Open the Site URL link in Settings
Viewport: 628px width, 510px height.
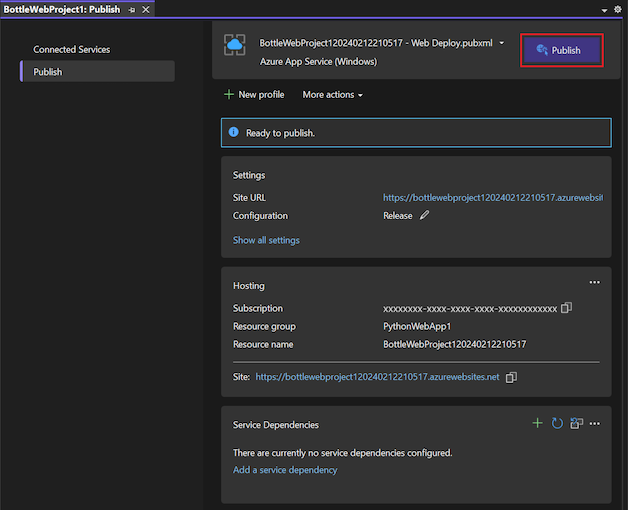[x=493, y=198]
